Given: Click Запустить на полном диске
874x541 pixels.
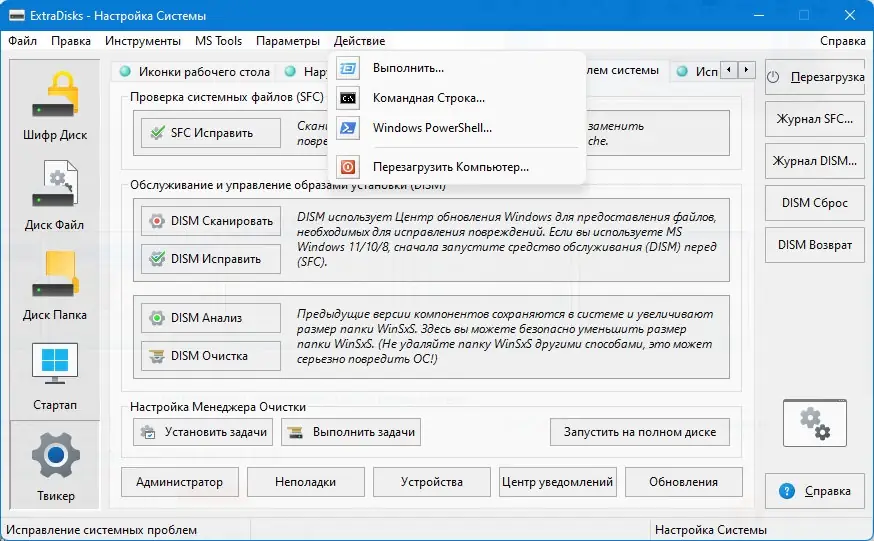Looking at the screenshot, I should point(639,432).
